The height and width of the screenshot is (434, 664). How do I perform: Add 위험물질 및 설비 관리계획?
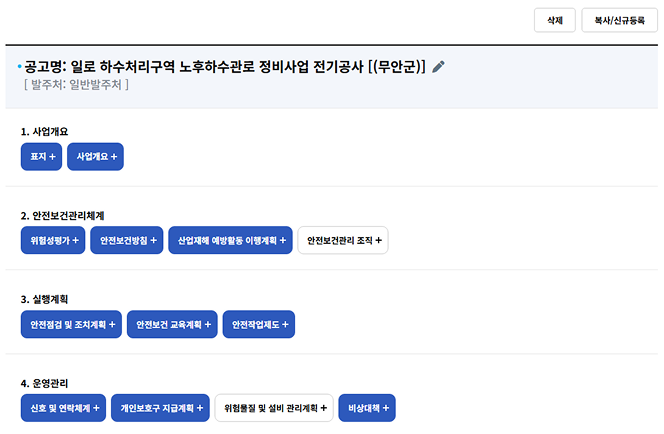point(274,408)
